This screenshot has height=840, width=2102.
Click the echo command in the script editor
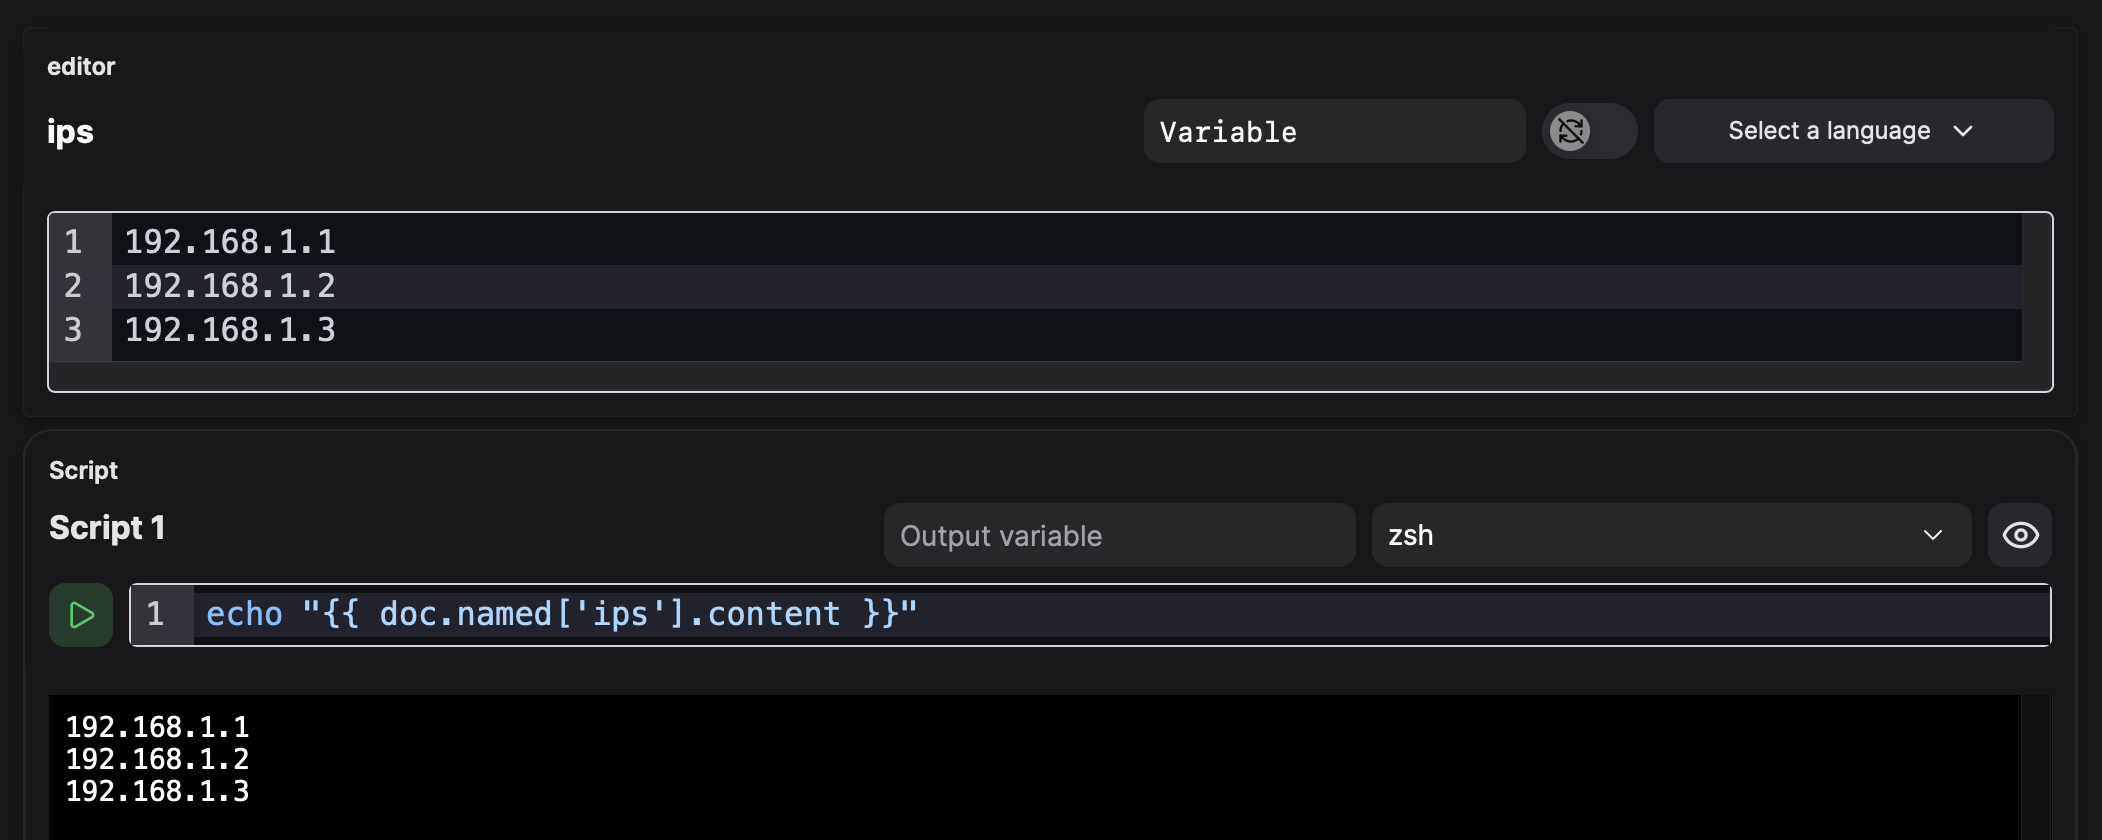click(244, 614)
